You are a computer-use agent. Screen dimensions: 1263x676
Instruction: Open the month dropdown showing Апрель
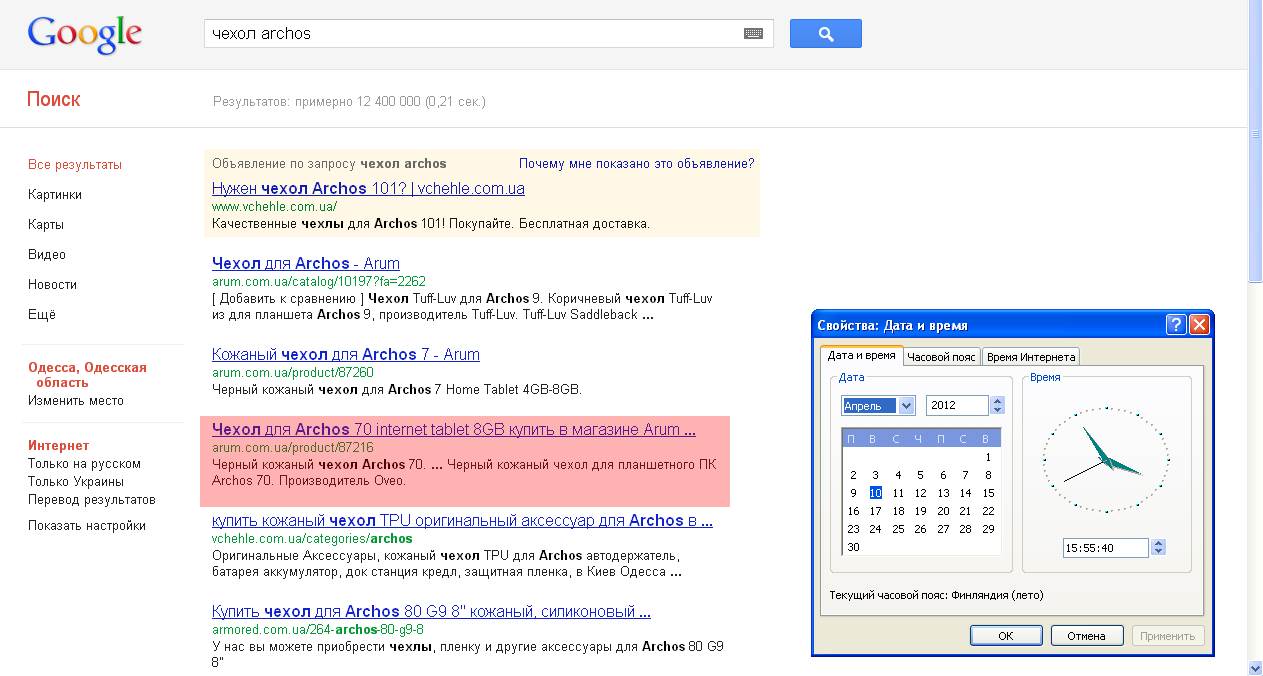pyautogui.click(x=907, y=406)
